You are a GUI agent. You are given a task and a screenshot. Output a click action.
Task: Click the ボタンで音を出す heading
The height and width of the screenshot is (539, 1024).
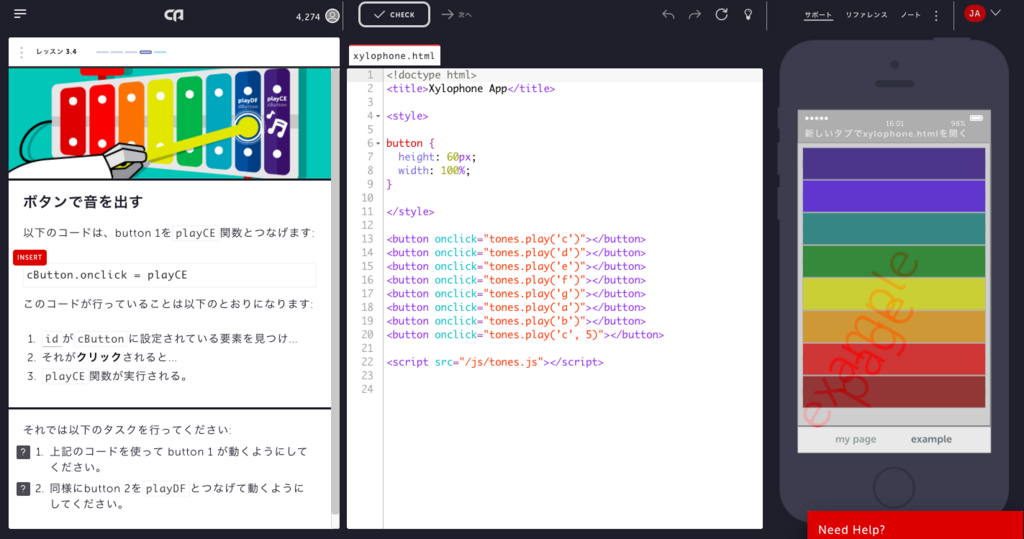(83, 202)
